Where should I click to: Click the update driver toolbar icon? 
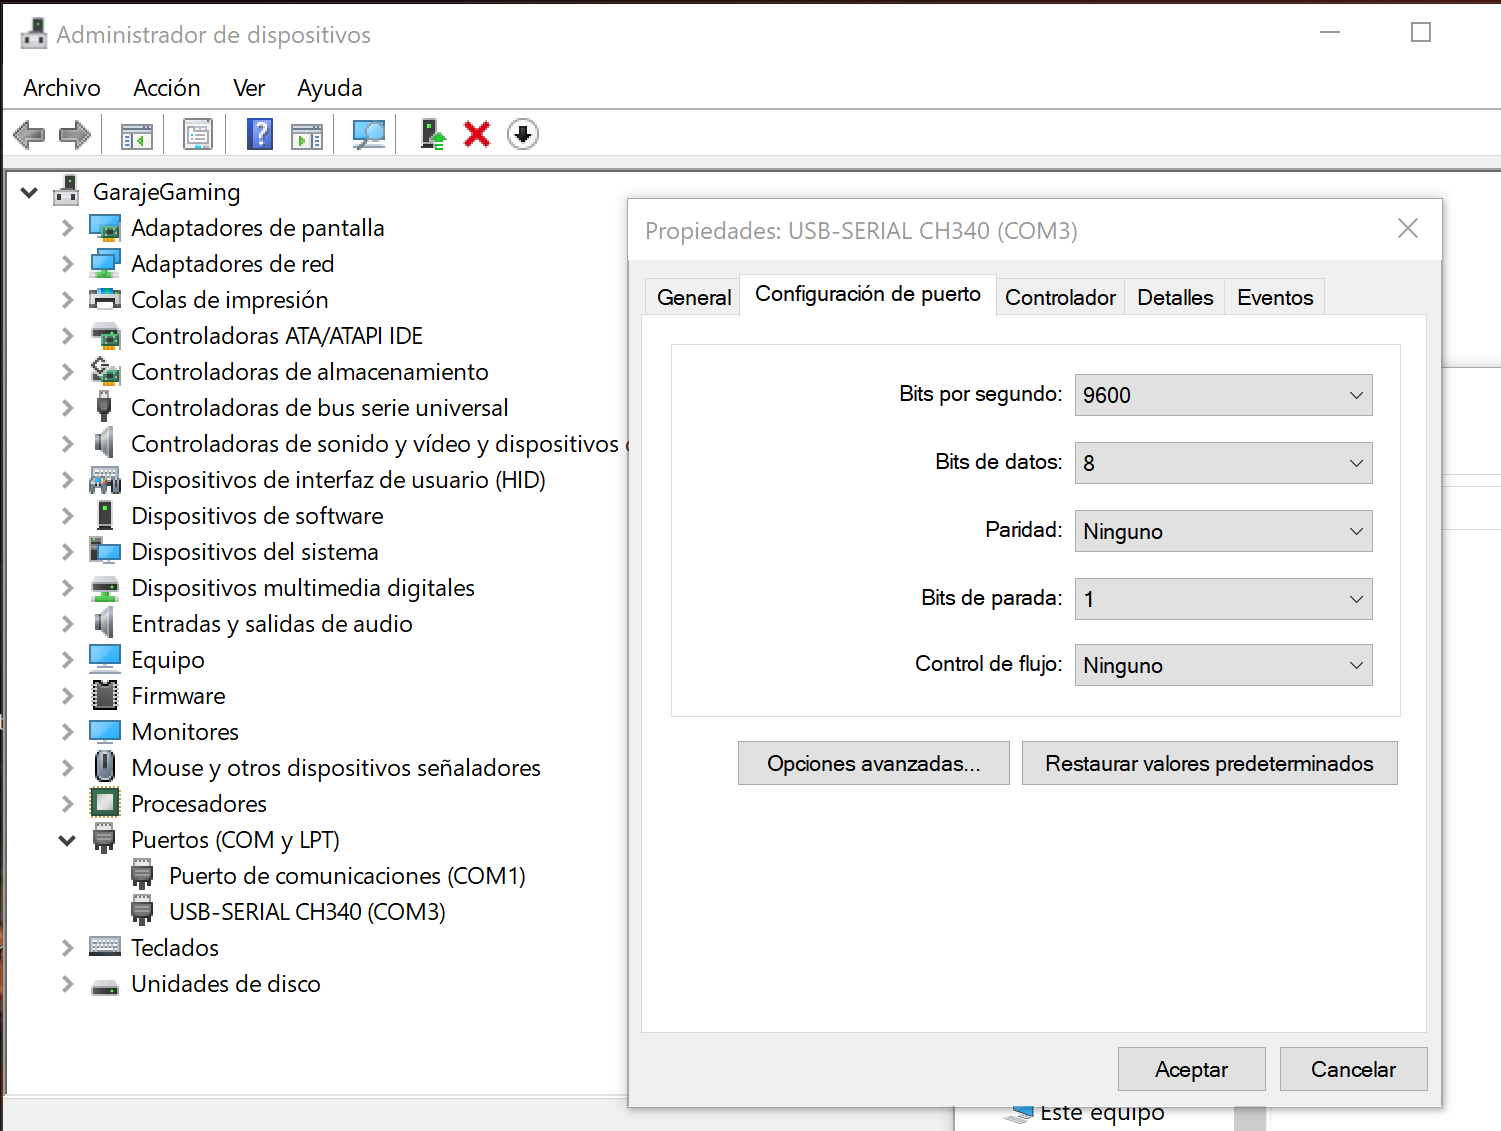tap(432, 134)
